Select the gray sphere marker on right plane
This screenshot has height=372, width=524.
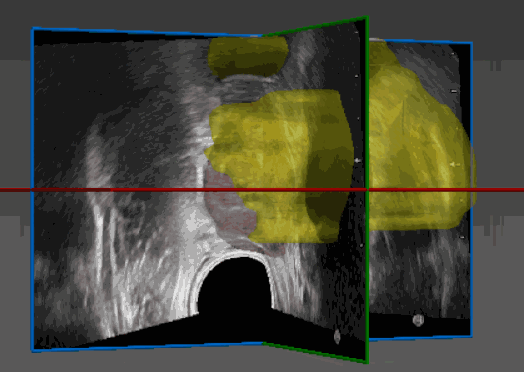[418, 320]
